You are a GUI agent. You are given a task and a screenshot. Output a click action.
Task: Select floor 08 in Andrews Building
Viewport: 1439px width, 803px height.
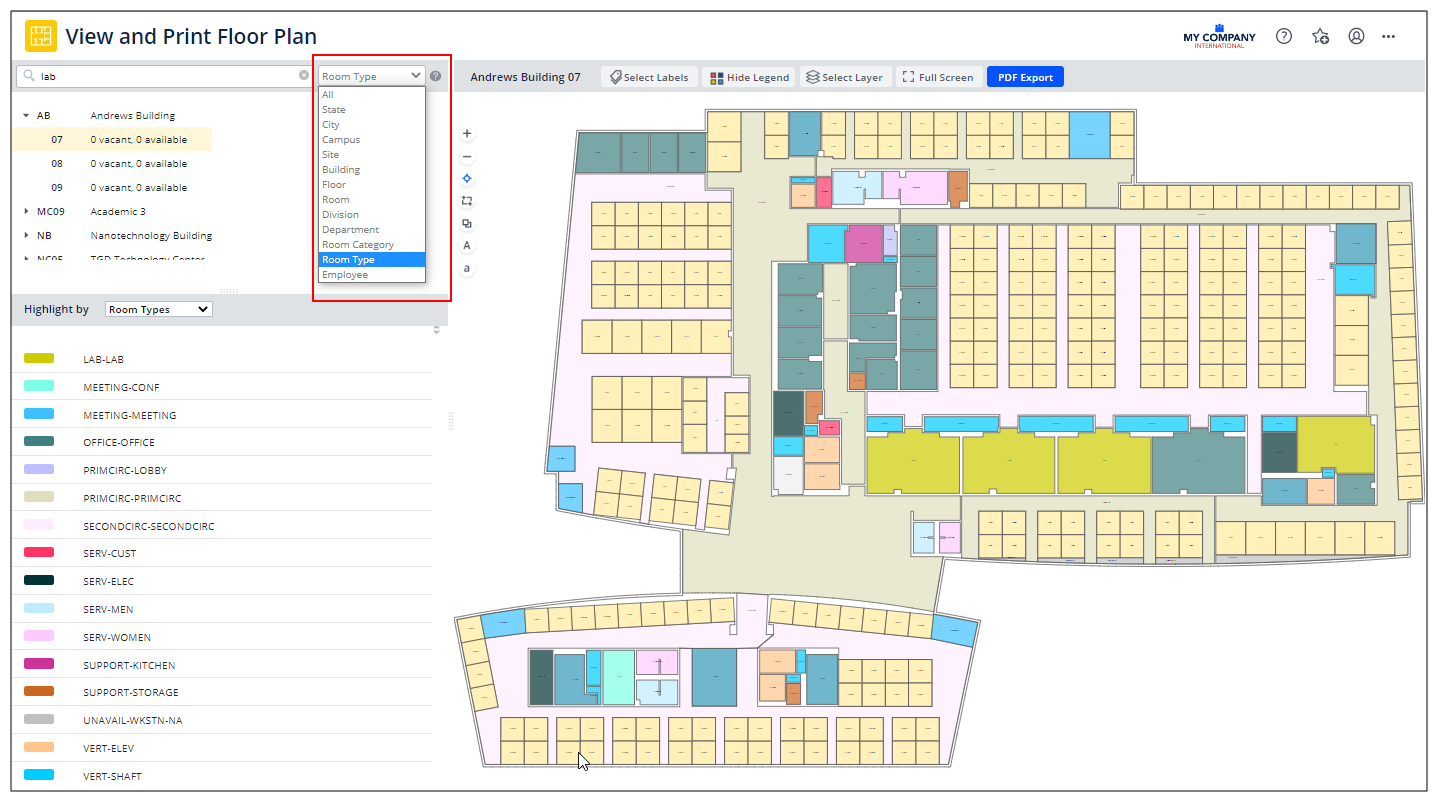tap(57, 164)
